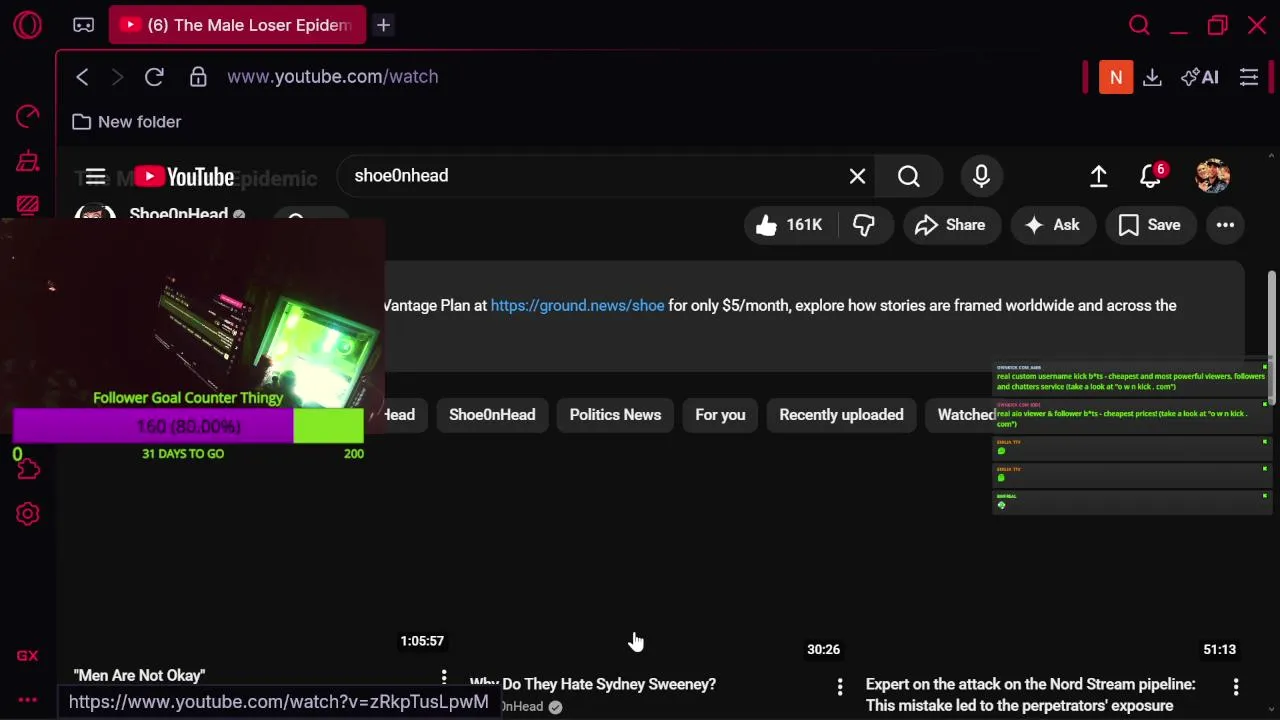
Task: Open Easy Setup sliders menu
Action: pyautogui.click(x=1249, y=77)
